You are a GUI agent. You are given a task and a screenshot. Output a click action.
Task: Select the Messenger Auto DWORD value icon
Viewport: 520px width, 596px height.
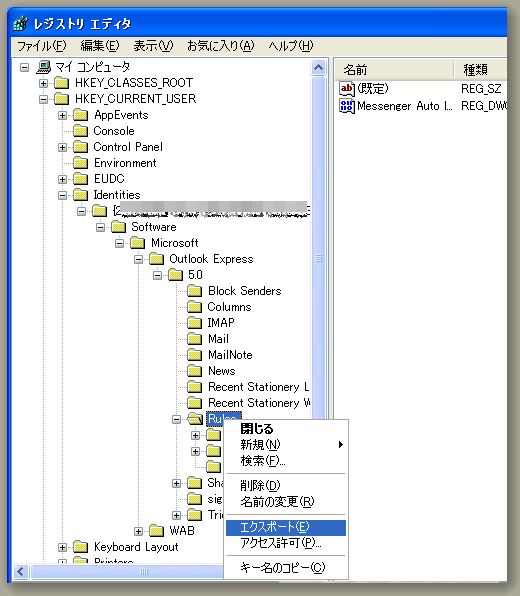point(347,106)
